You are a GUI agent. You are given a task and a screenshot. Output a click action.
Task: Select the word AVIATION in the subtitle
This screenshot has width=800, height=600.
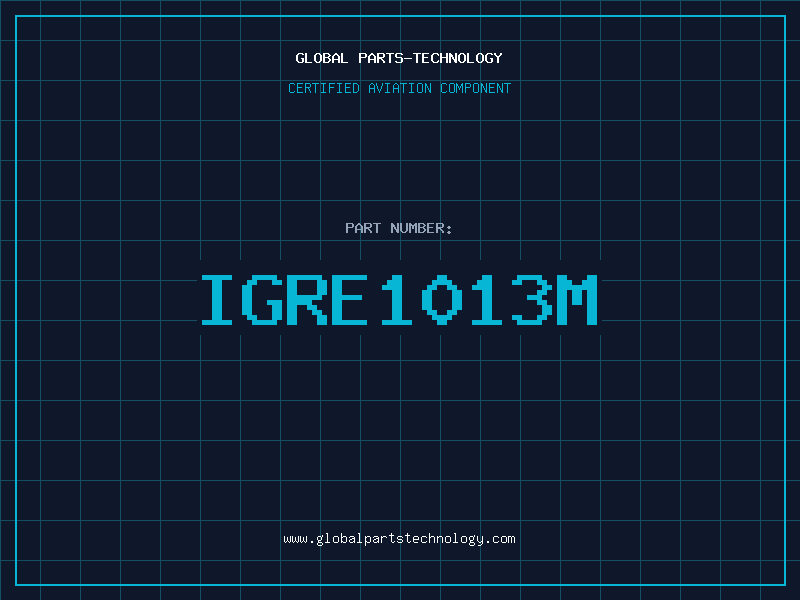coord(399,89)
